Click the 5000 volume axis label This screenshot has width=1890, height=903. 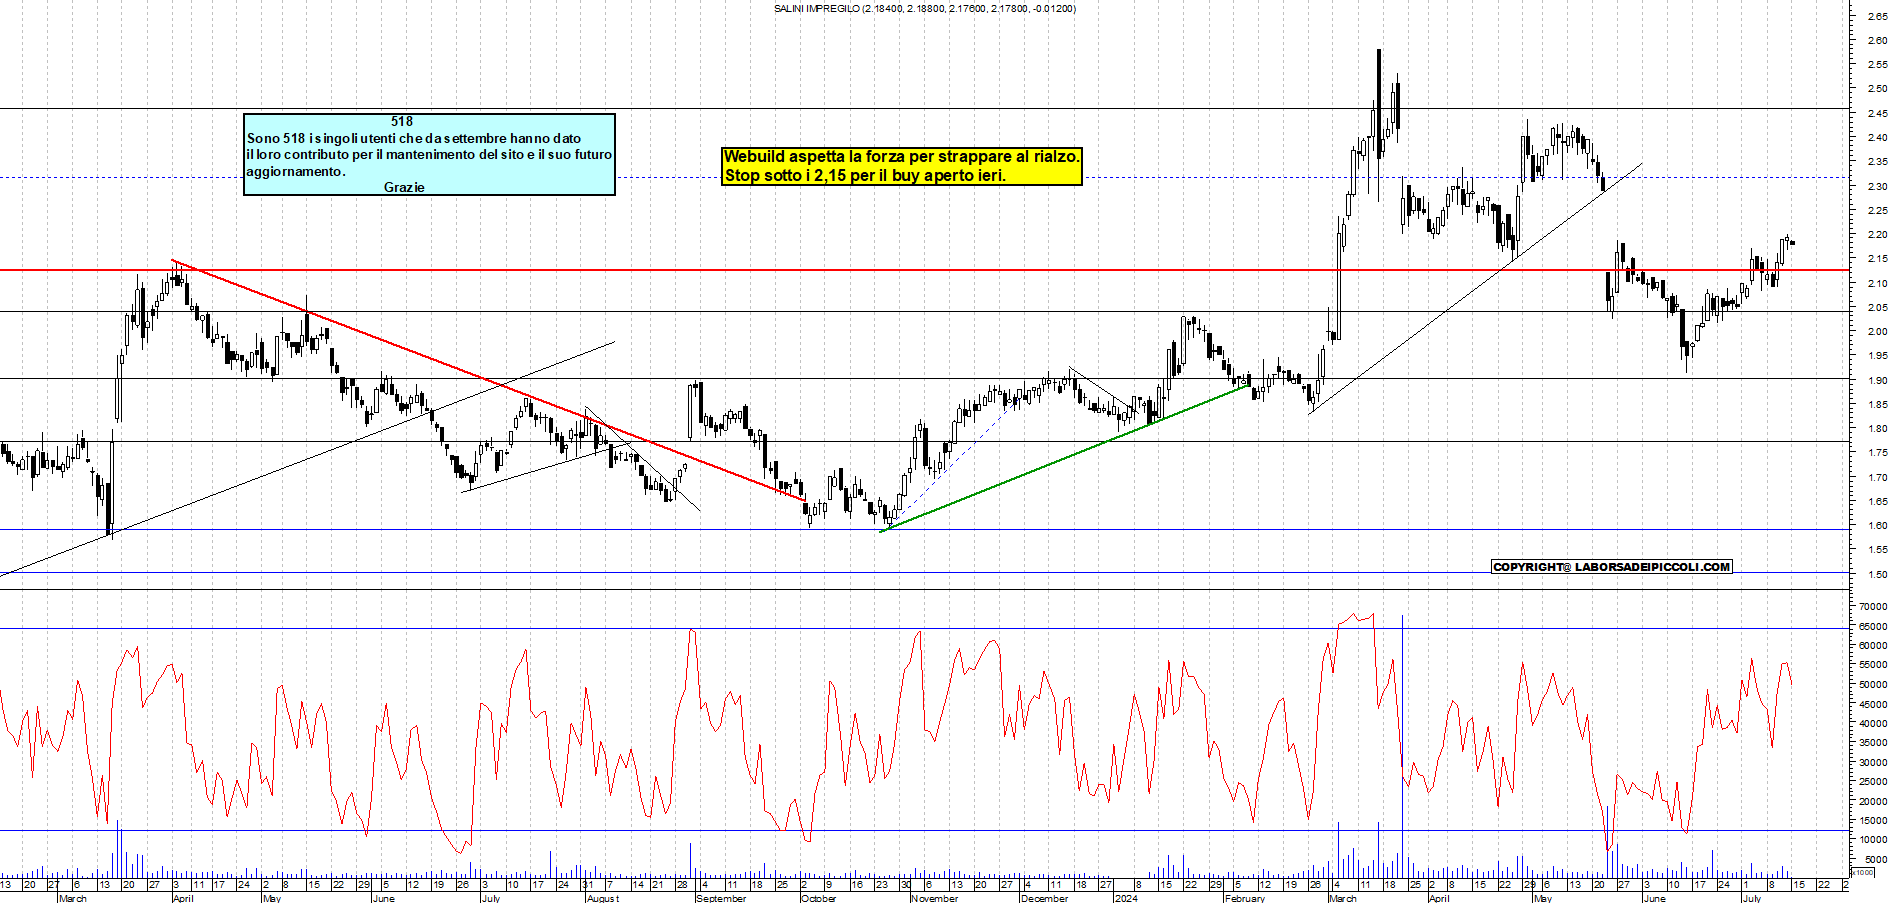click(1876, 860)
